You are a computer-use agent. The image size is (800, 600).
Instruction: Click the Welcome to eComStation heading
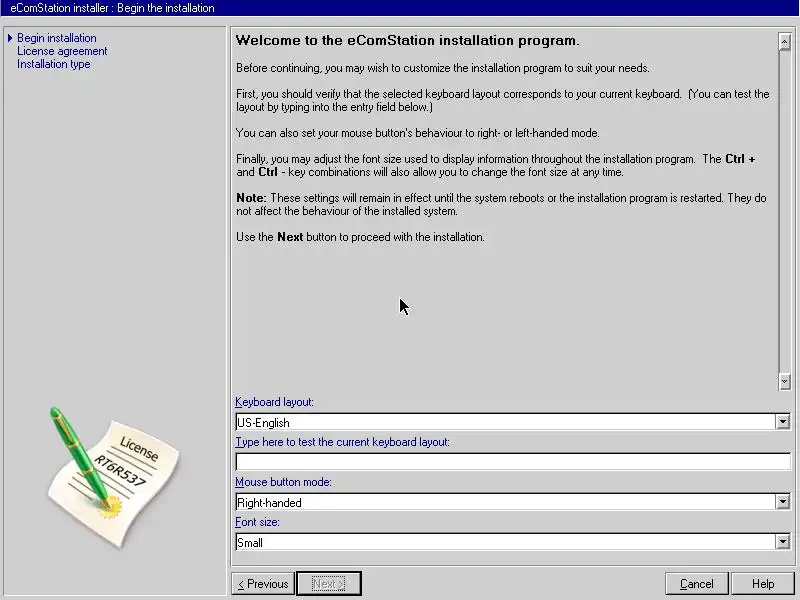click(x=407, y=40)
